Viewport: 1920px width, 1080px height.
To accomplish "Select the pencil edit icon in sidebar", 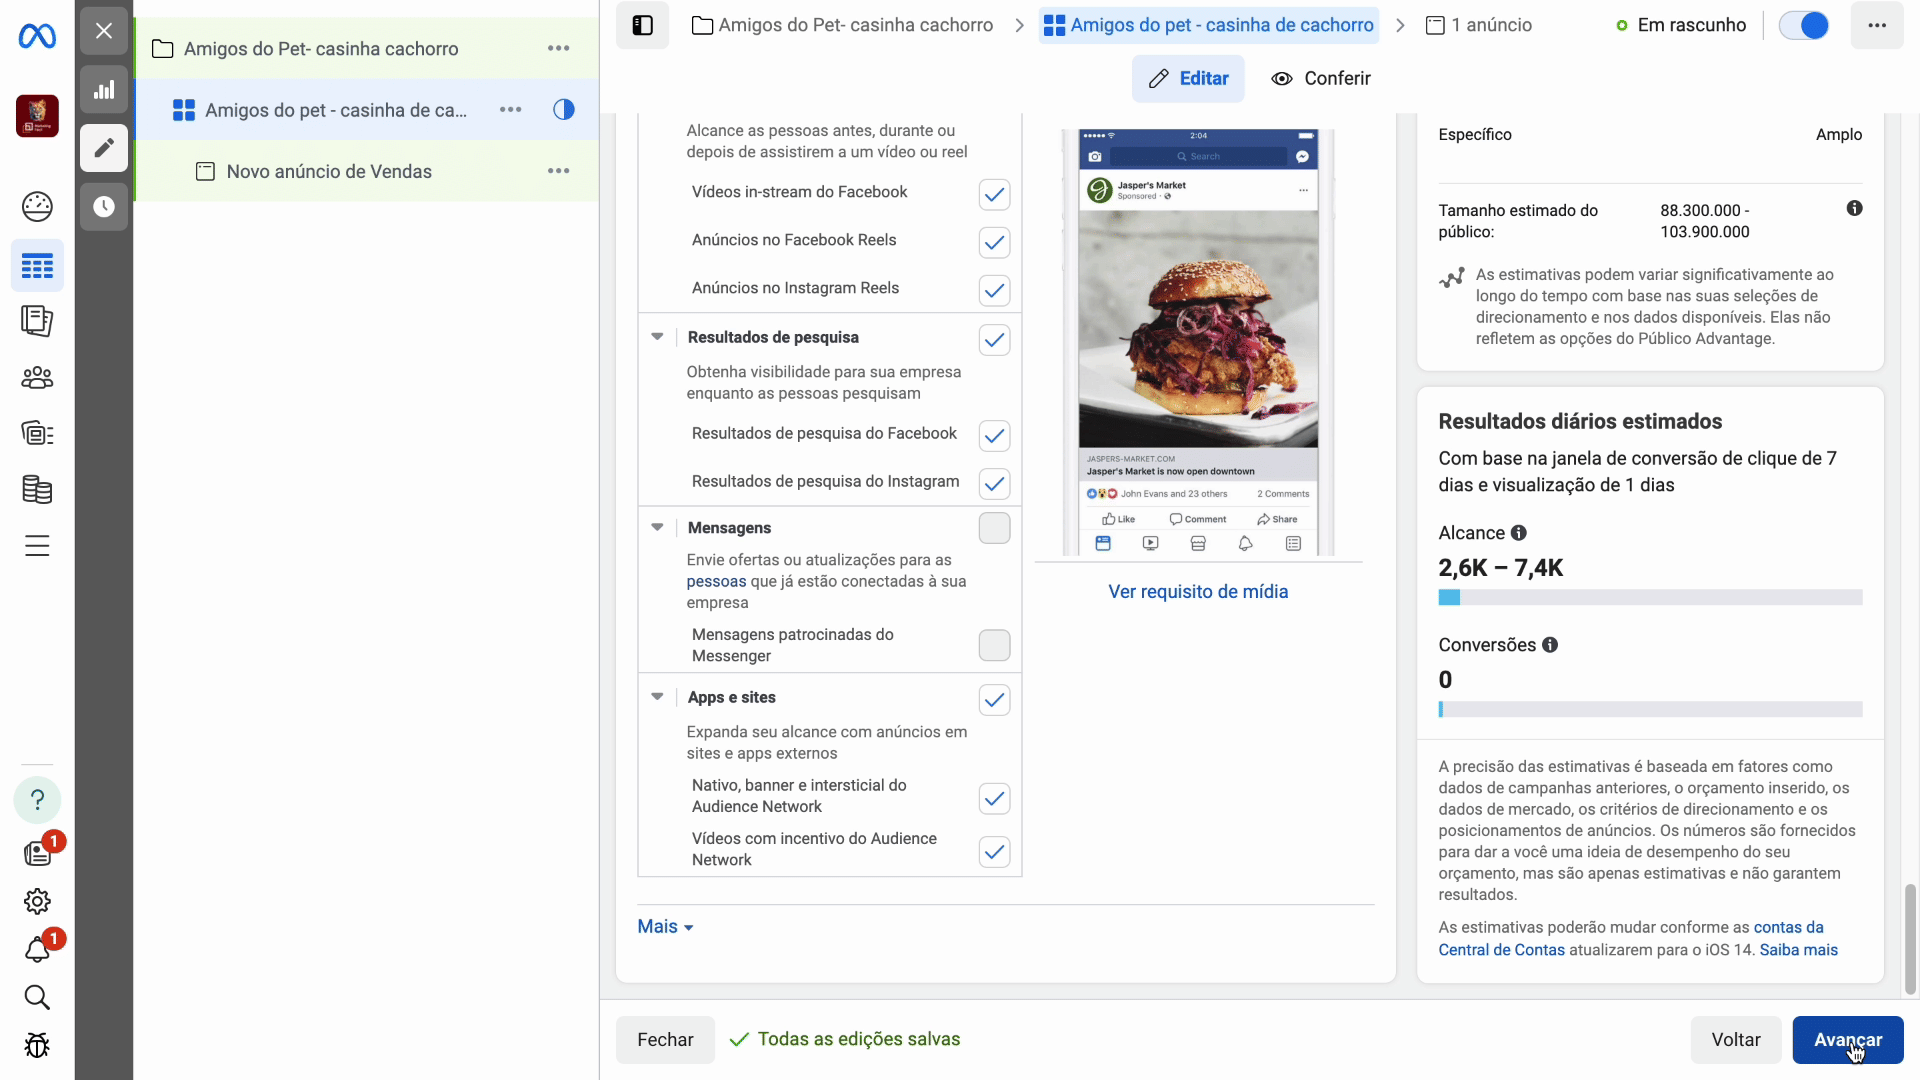I will point(104,148).
